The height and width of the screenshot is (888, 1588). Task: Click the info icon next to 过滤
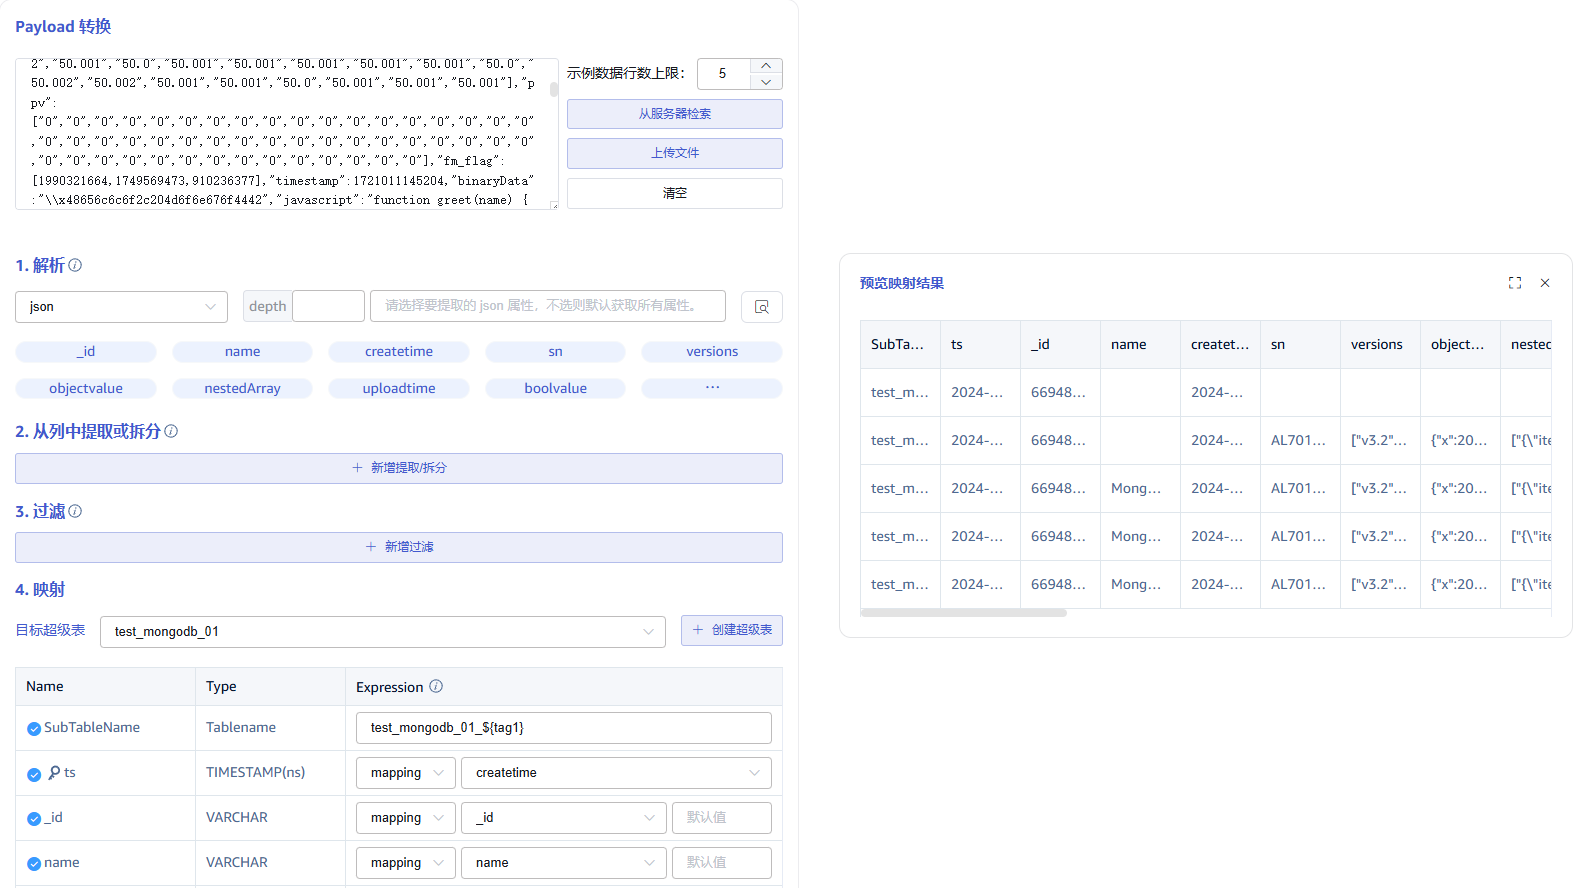[x=75, y=511]
